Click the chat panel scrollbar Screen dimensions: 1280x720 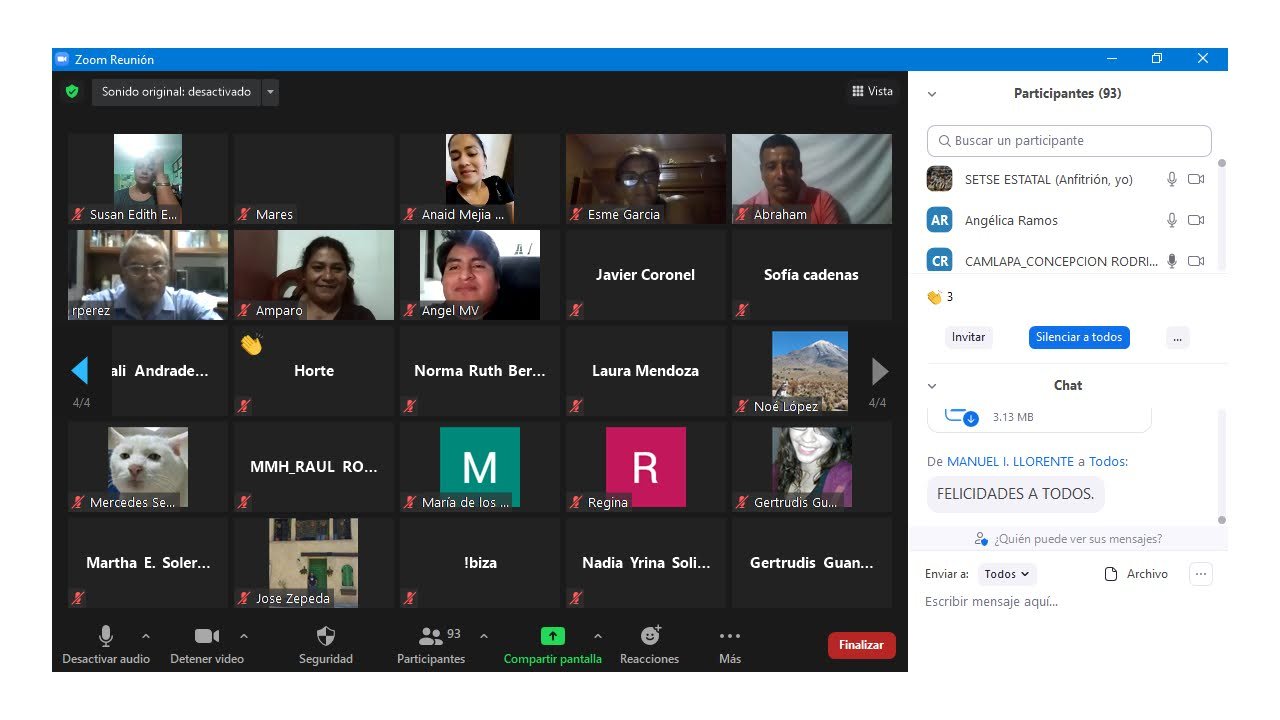click(1221, 466)
